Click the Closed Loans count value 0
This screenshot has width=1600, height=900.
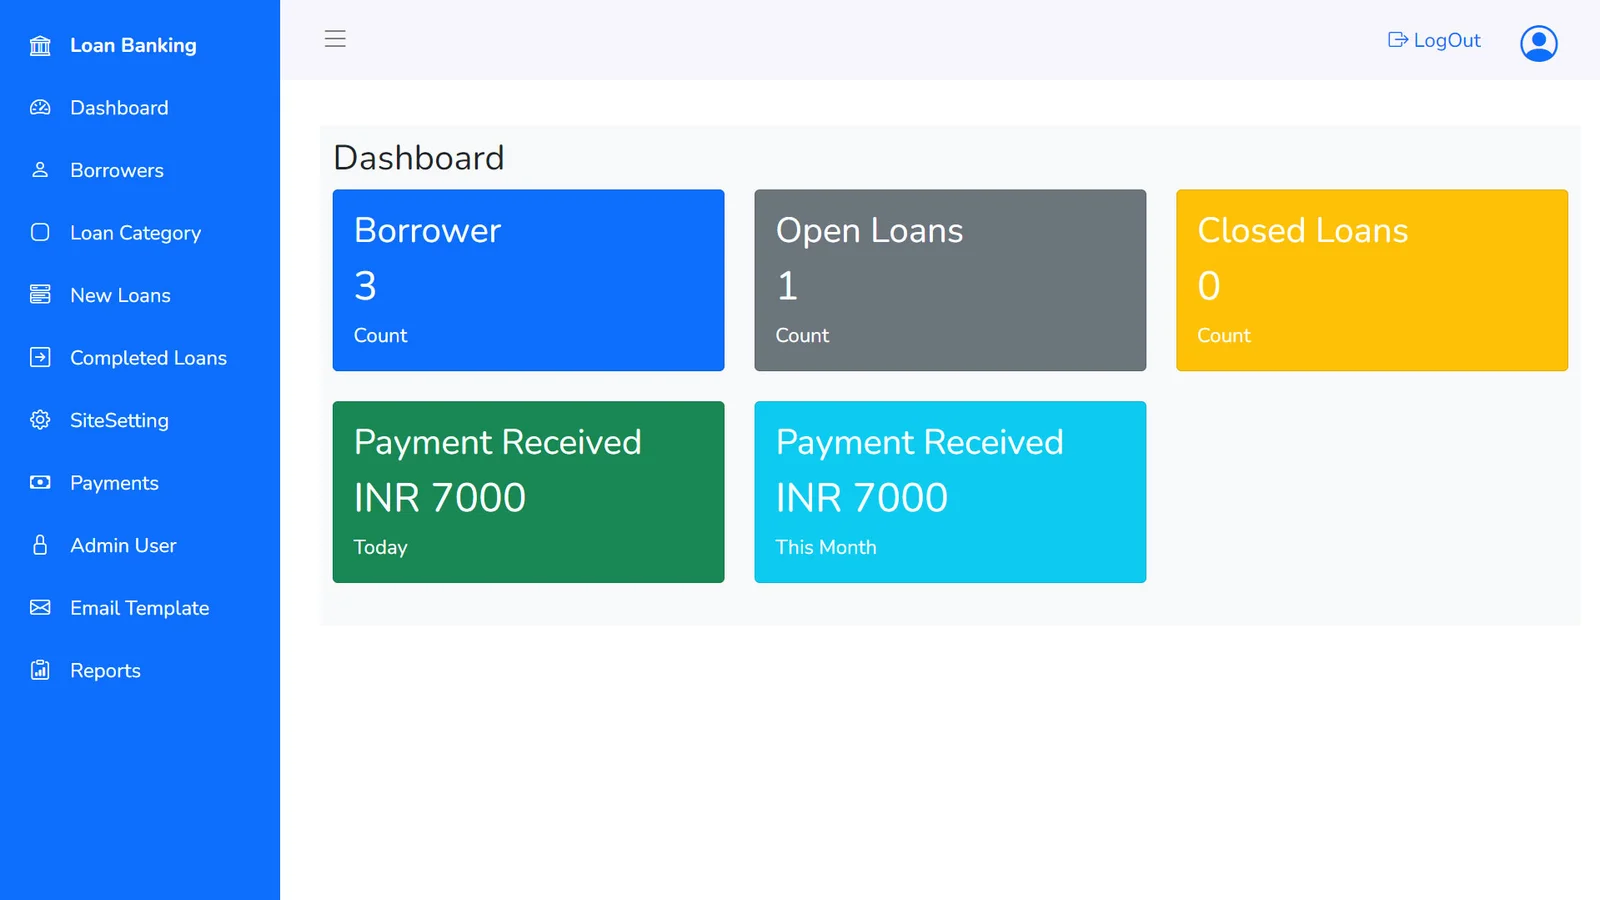click(x=1209, y=286)
